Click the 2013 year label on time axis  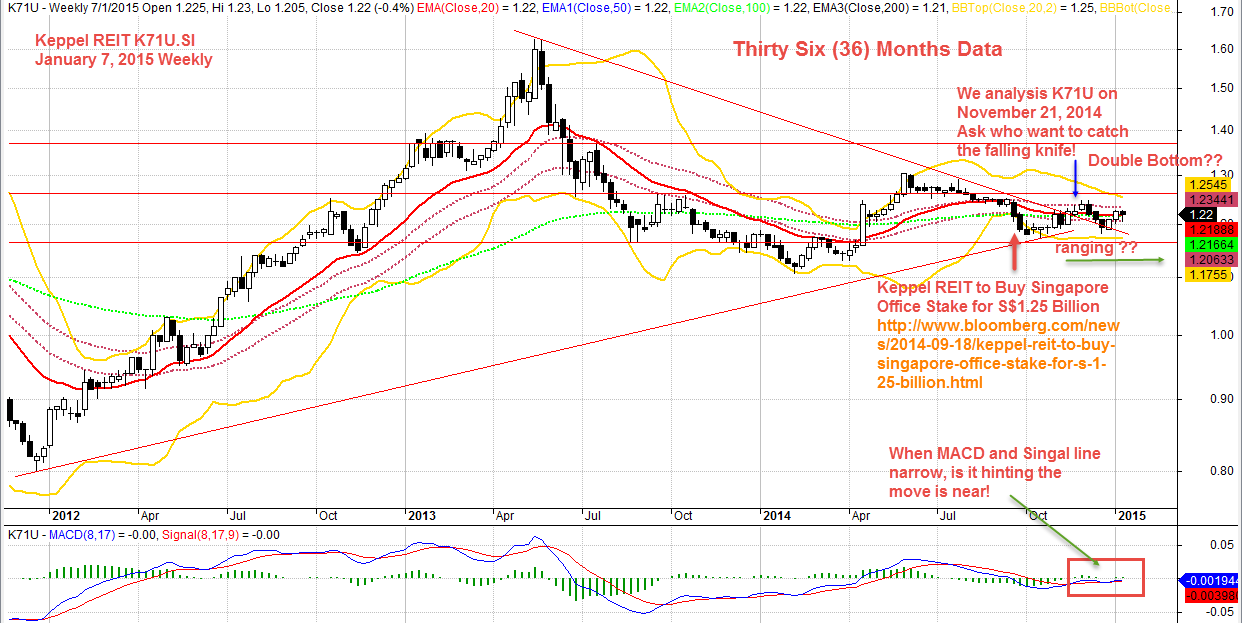coord(420,516)
